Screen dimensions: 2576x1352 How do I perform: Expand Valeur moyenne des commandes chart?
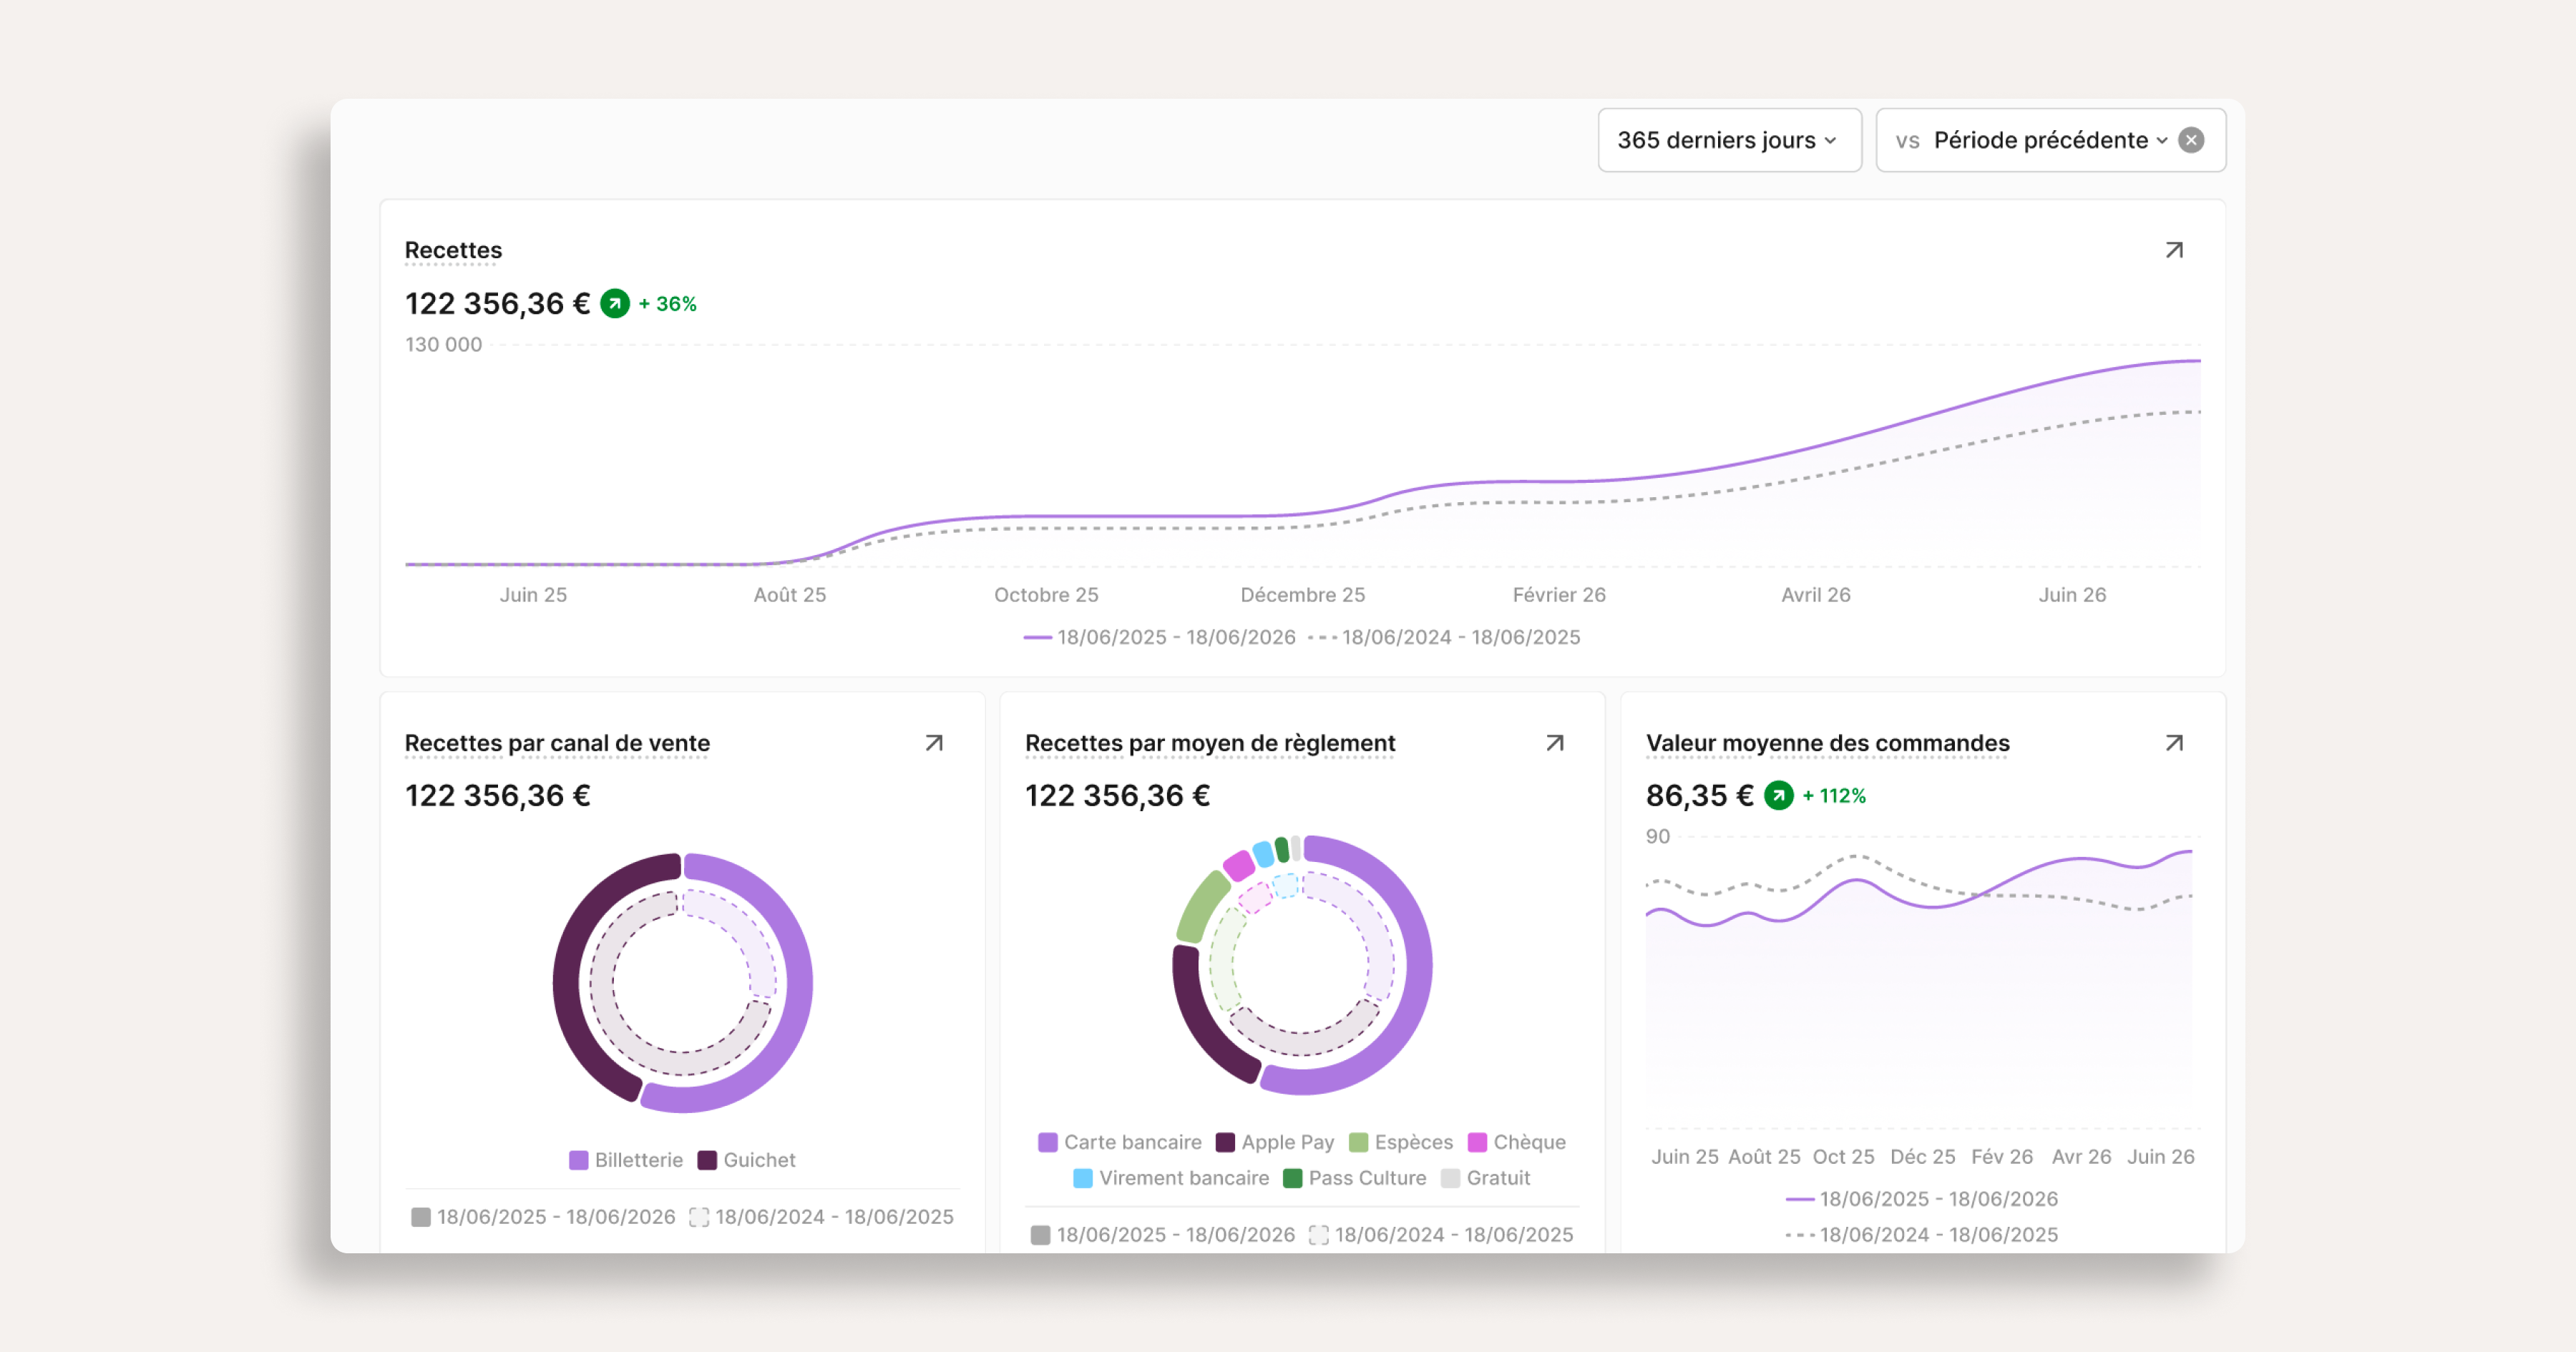(2174, 743)
